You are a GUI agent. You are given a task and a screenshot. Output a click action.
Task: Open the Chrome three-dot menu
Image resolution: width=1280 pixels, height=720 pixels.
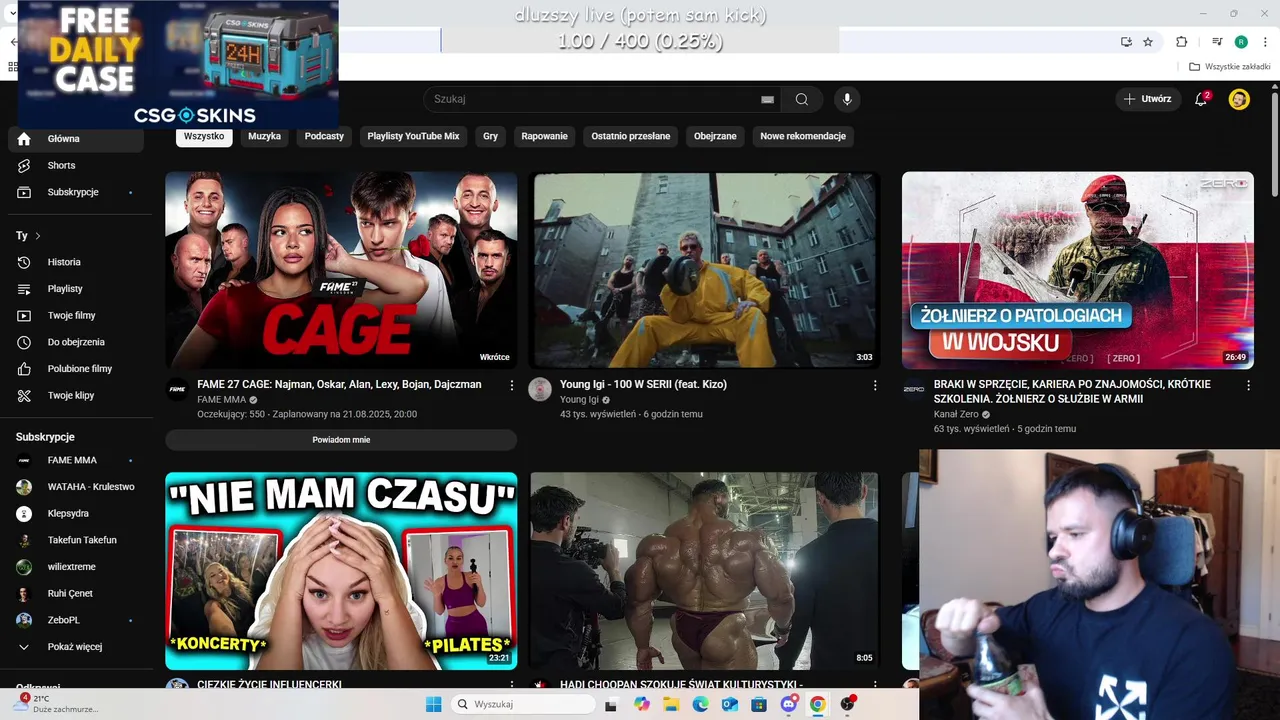[1266, 42]
